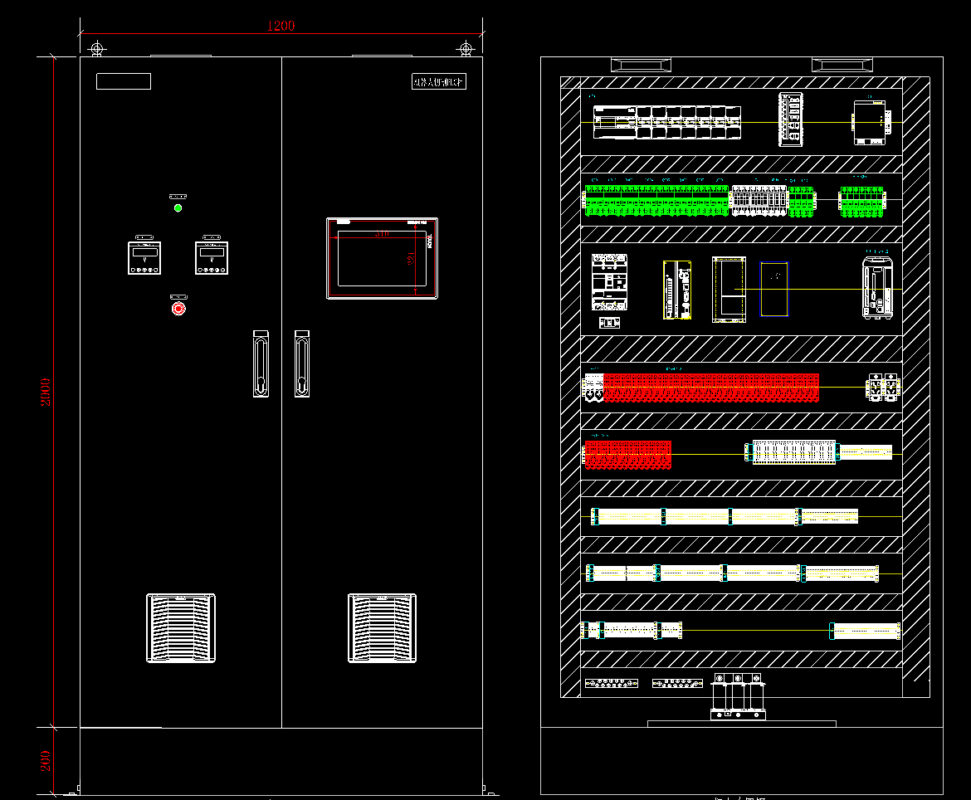Viewport: 971px width, 800px height.
Task: Click the top-right hatched cable duct cover
Action: point(842,64)
